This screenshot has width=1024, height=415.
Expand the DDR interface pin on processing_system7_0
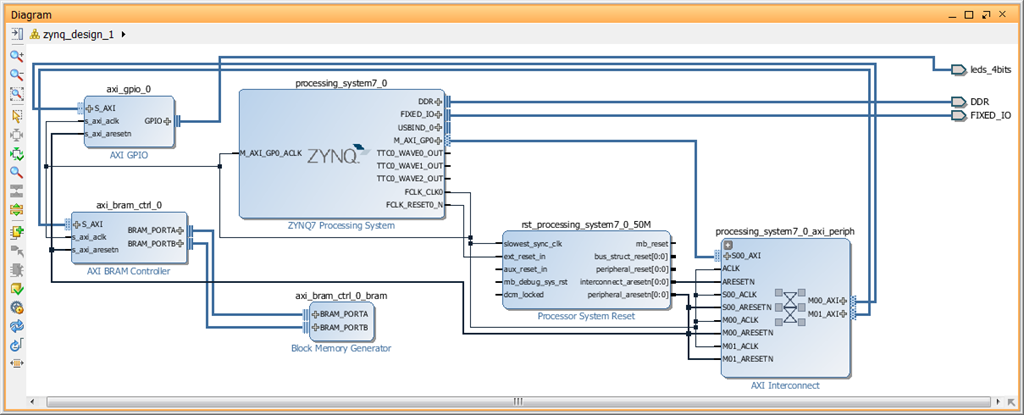(438, 102)
